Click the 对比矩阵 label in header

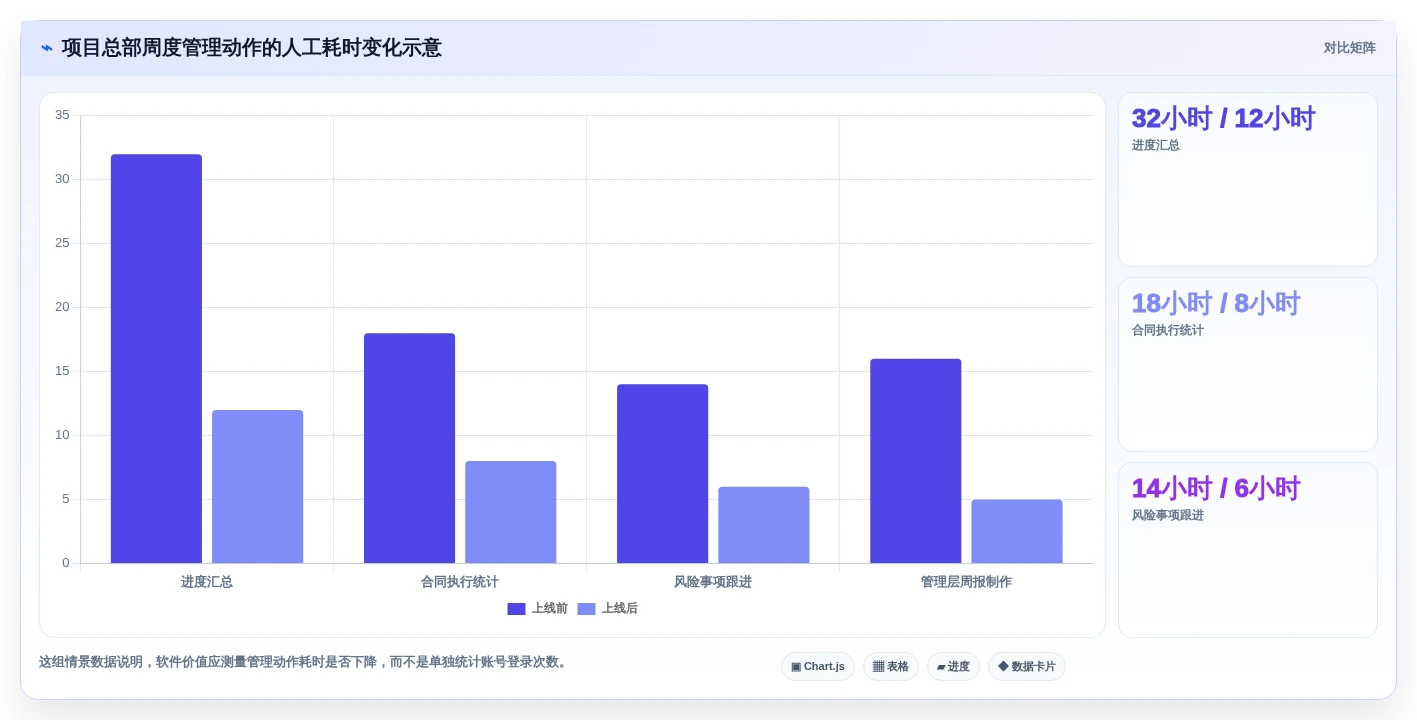point(1349,48)
